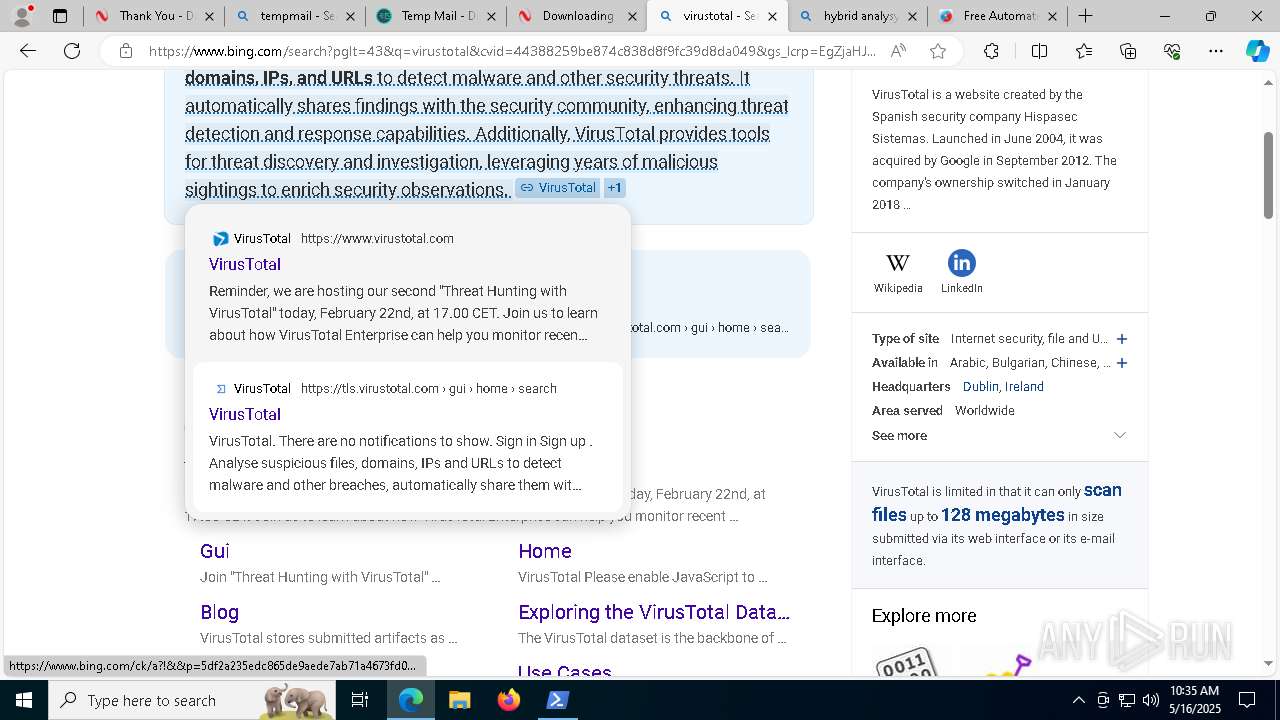Open Read aloud from the address bar
This screenshot has height=720, width=1280.
click(898, 51)
